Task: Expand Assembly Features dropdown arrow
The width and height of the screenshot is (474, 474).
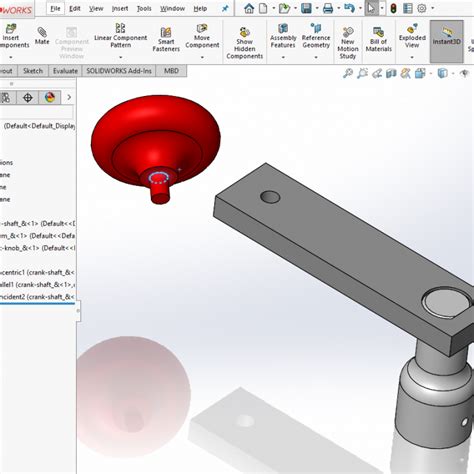Action: pos(283,57)
